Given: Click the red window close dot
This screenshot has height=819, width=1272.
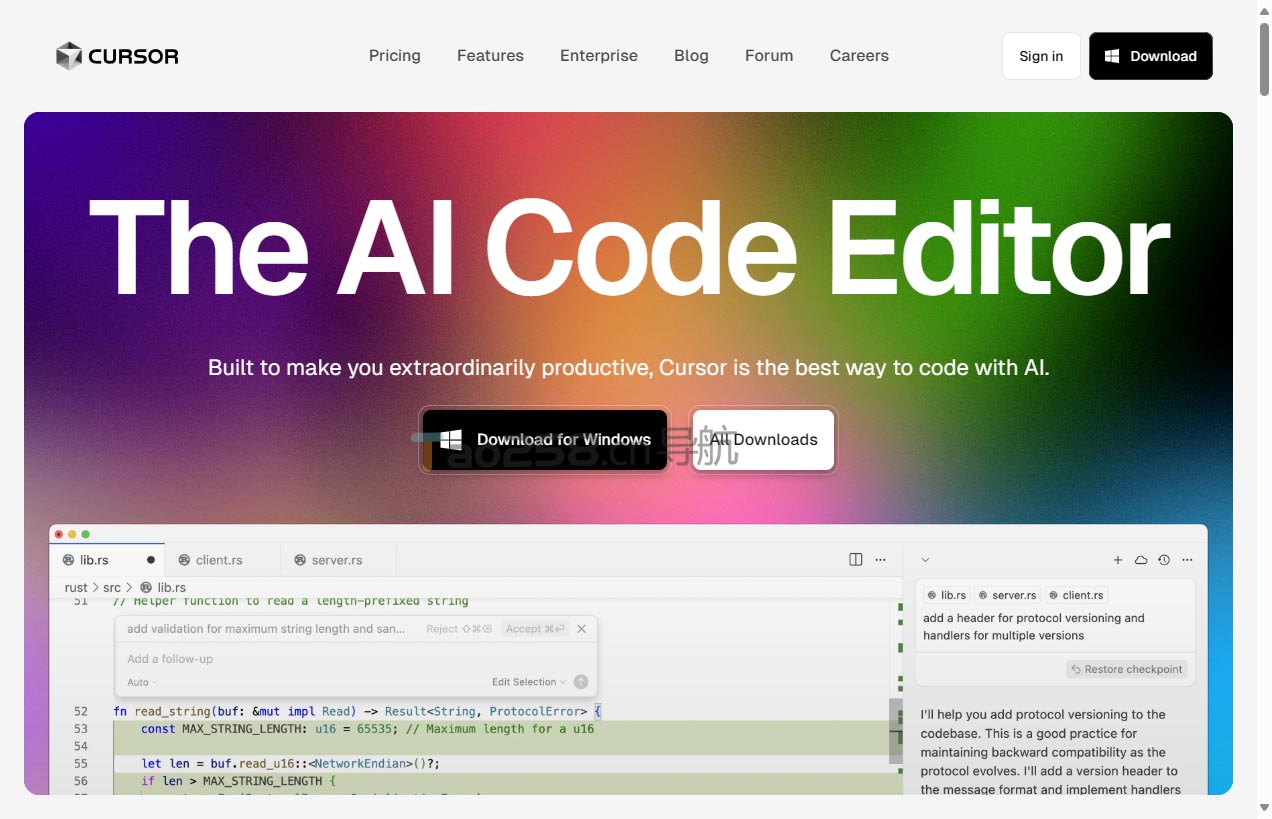Looking at the screenshot, I should coord(59,535).
